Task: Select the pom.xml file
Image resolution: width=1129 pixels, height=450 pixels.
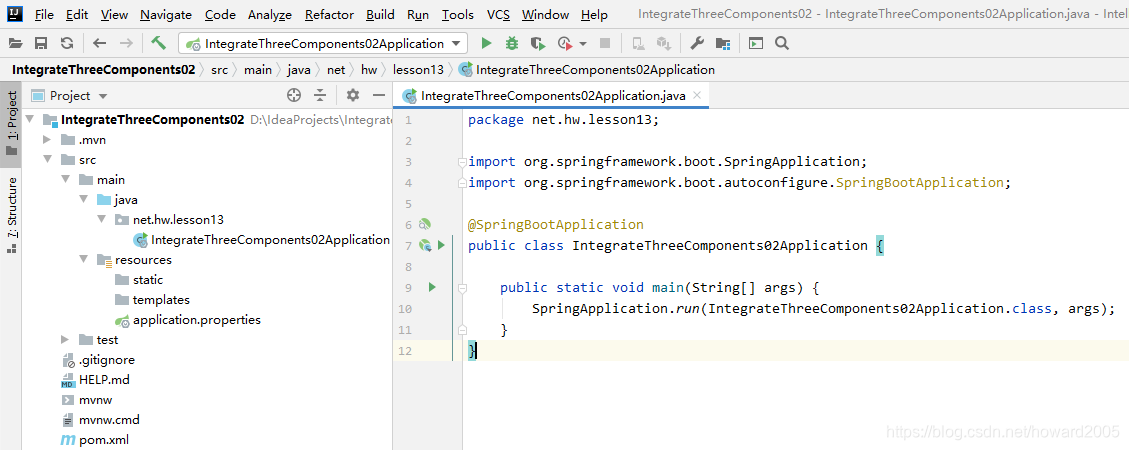Action: coord(95,439)
